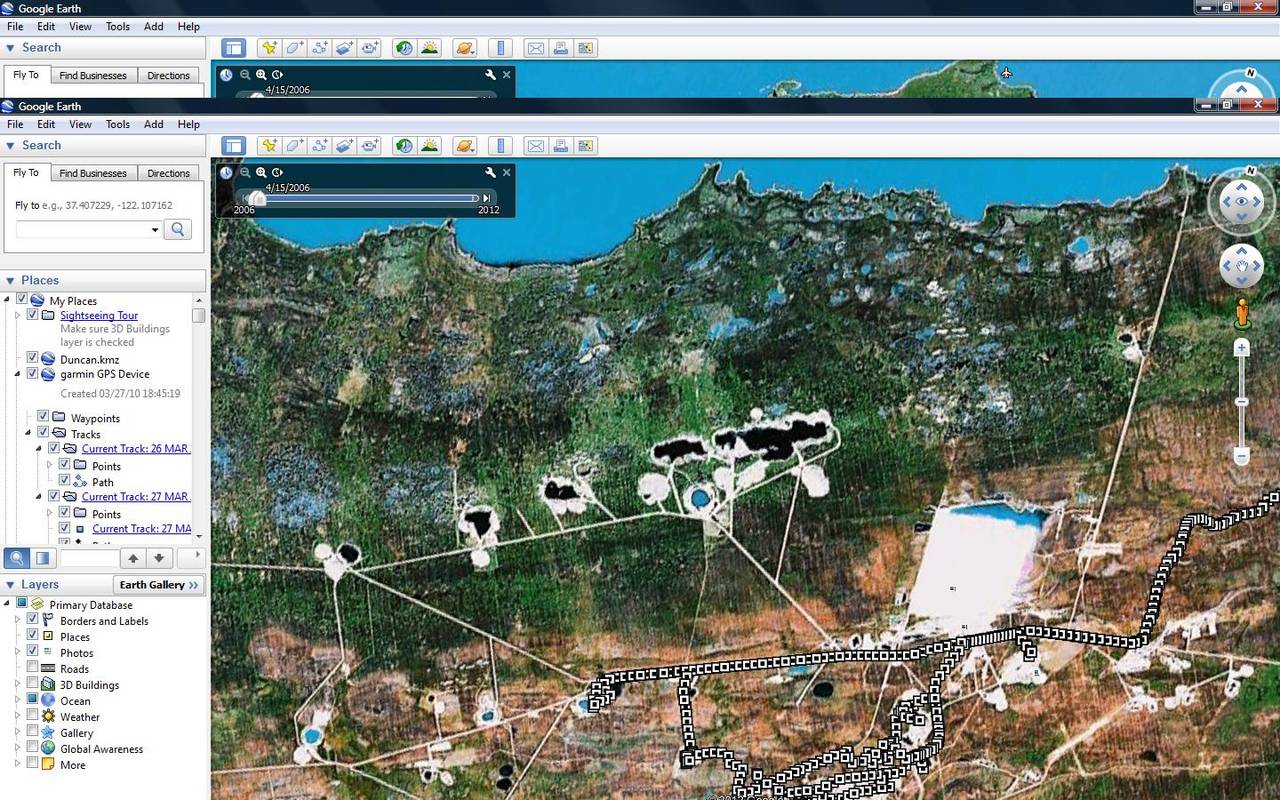The height and width of the screenshot is (800, 1280).
Task: Show the ruler tool
Action: pyautogui.click(x=500, y=146)
